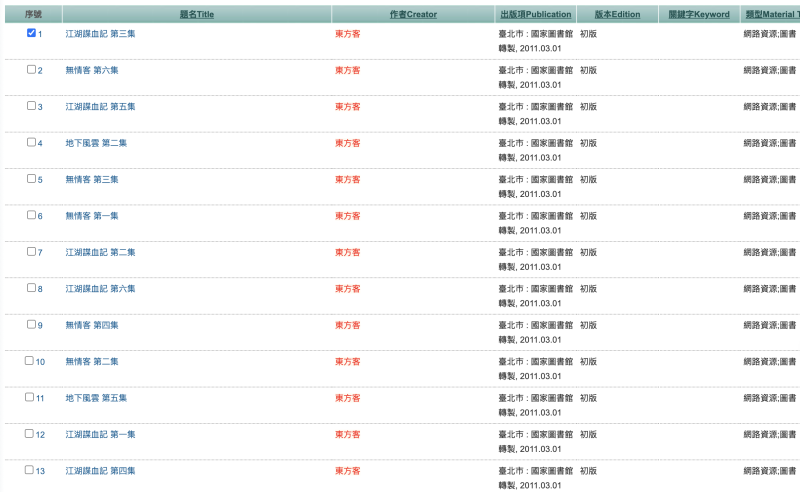Tick the checkbox for row 2

[31, 69]
